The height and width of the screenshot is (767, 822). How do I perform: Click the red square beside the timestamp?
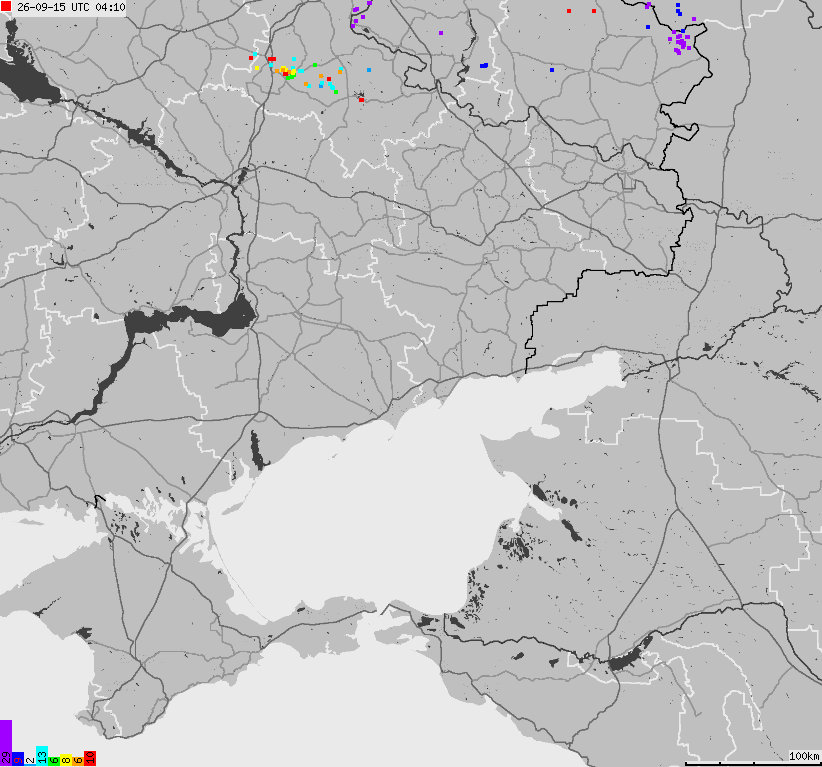click(6, 7)
